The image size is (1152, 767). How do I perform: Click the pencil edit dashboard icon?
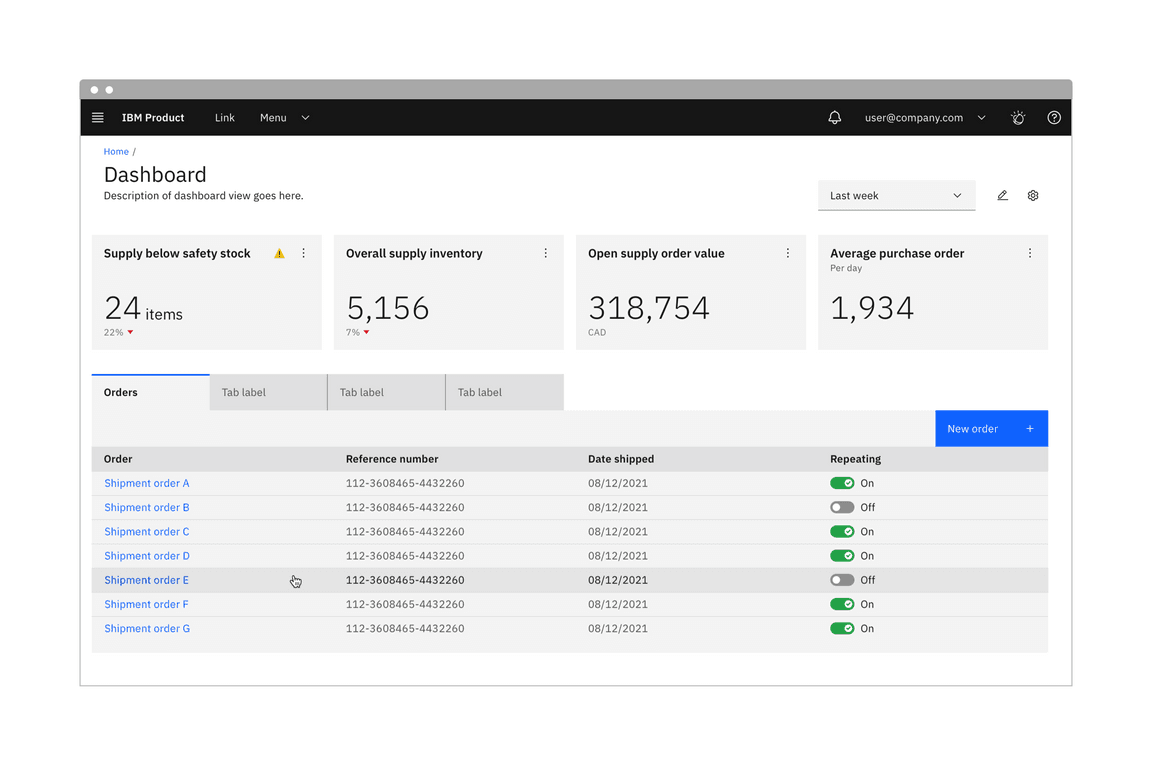coord(1002,196)
